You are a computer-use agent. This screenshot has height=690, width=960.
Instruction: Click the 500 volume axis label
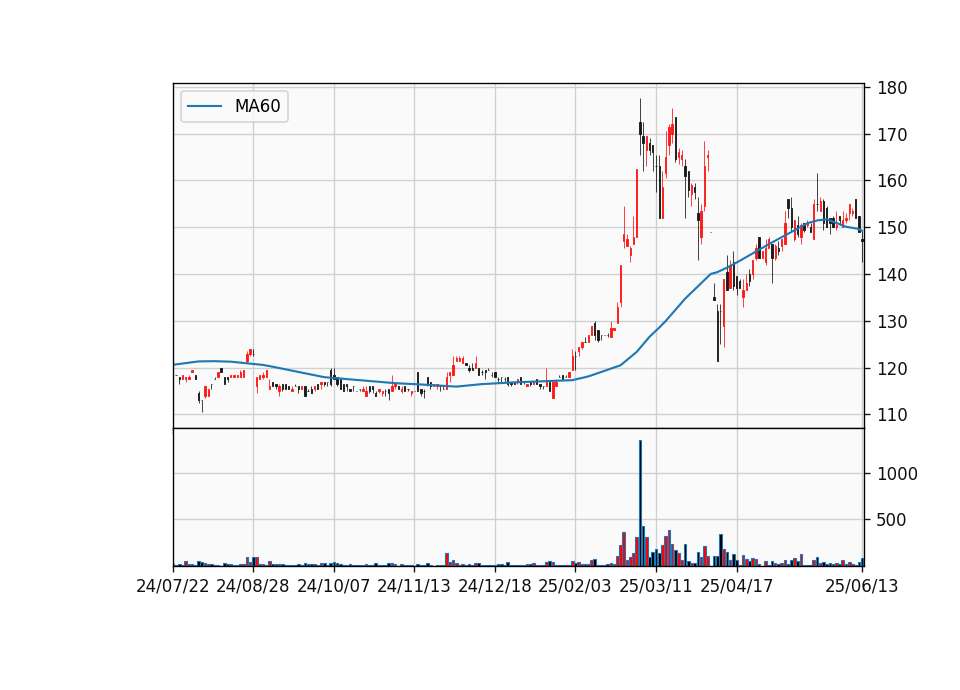click(892, 520)
